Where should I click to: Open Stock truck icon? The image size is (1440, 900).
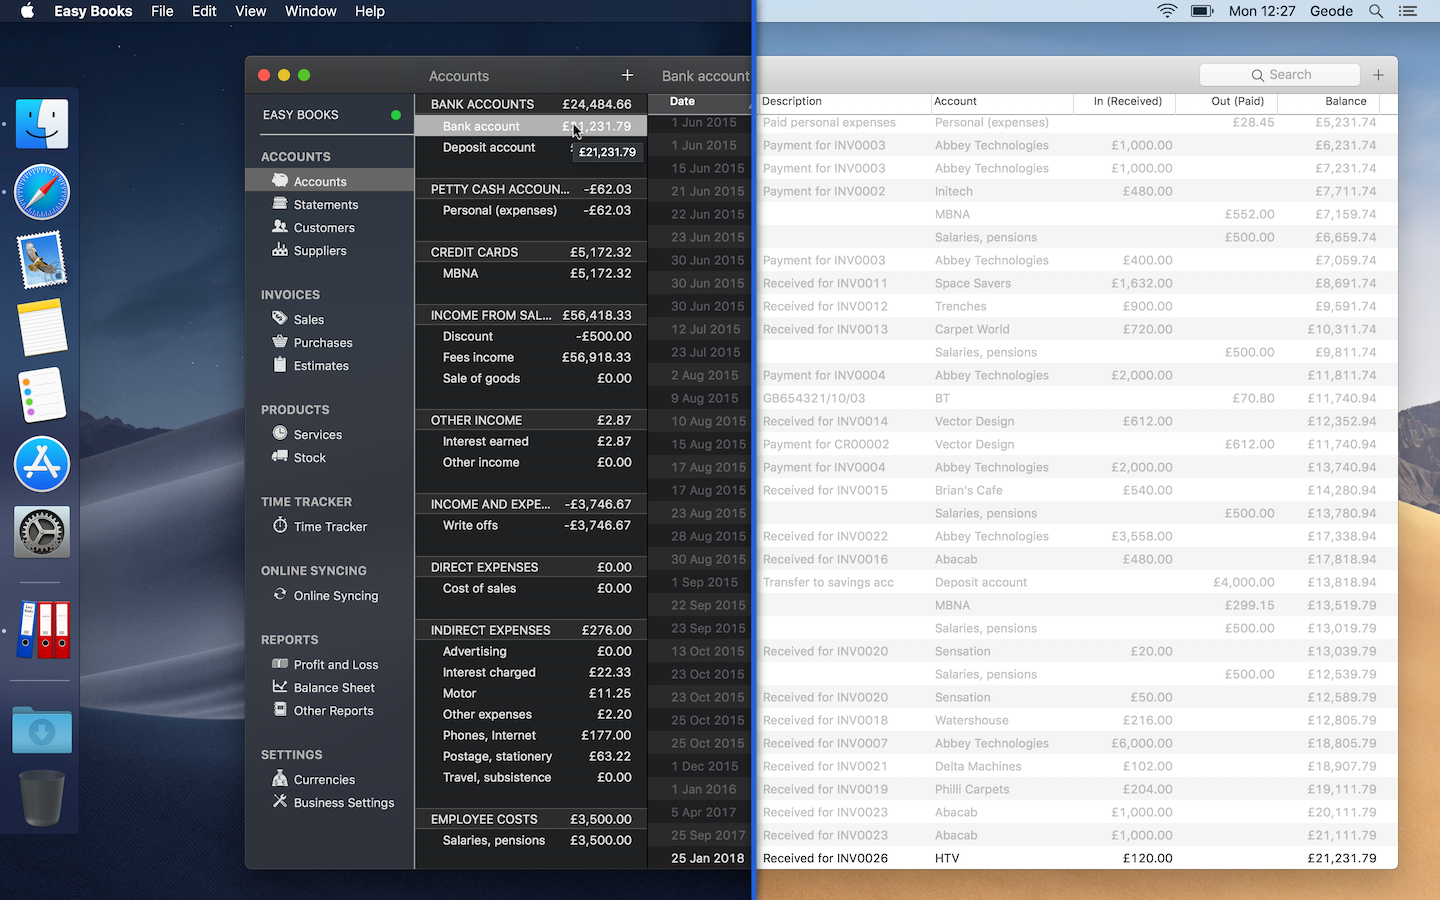[x=280, y=457]
